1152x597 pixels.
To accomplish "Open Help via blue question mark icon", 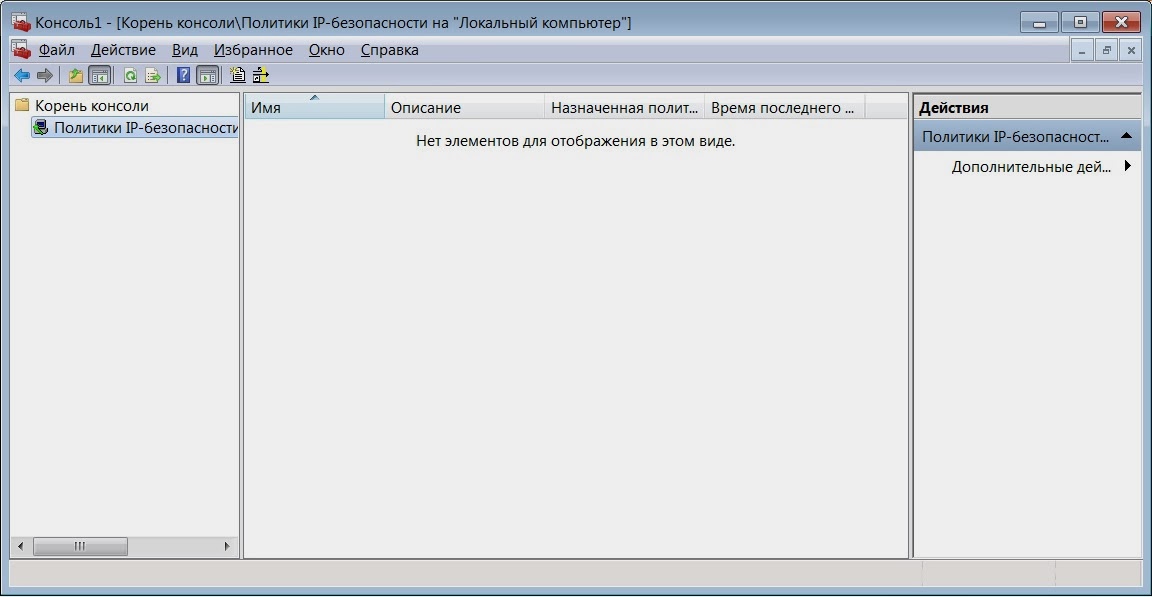I will click(184, 75).
